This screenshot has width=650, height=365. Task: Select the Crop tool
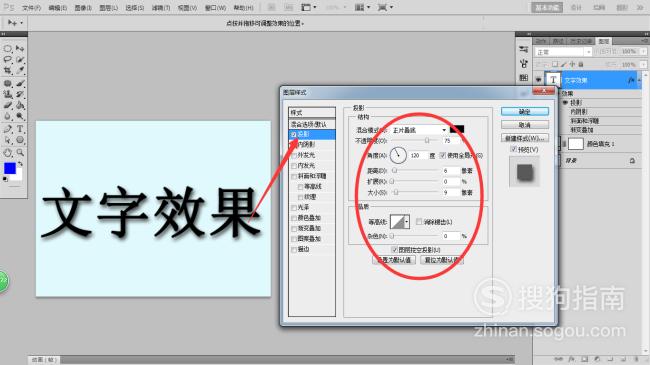pyautogui.click(x=7, y=71)
